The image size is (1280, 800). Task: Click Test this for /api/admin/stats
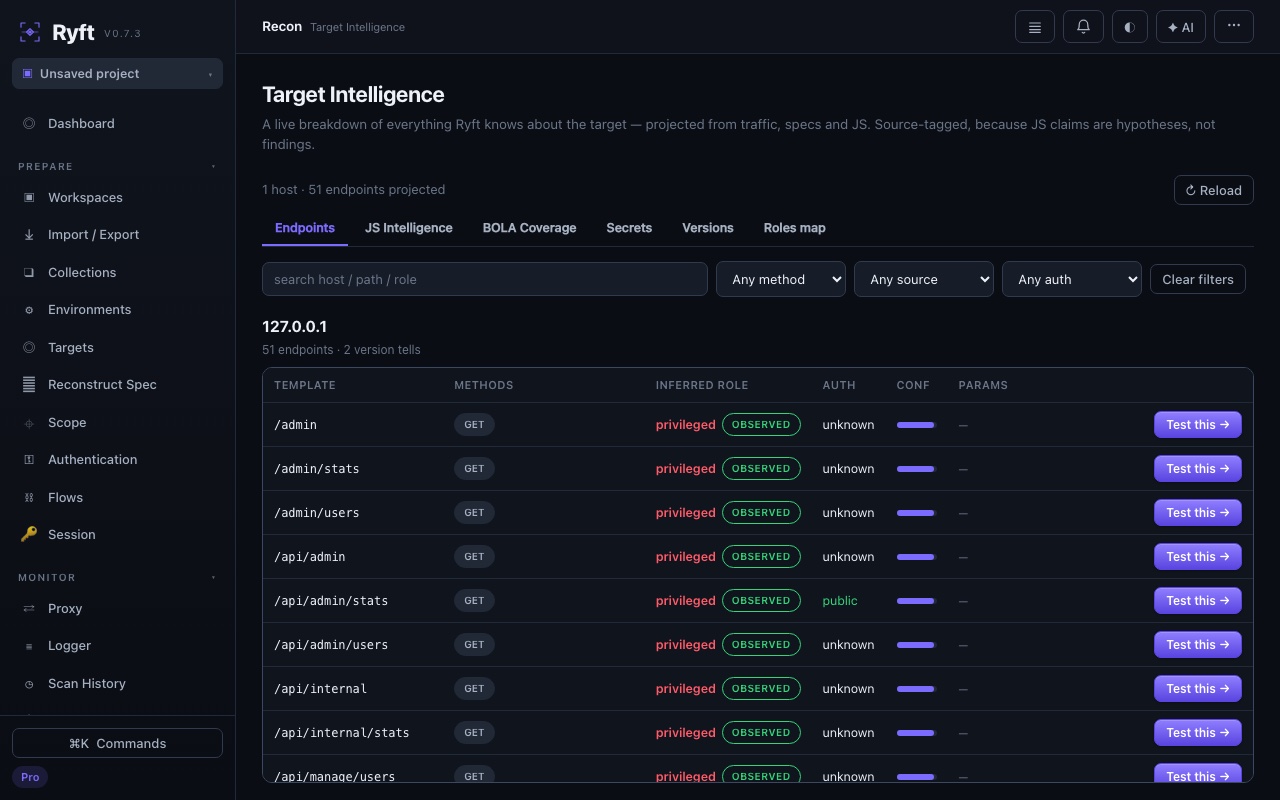coord(1198,600)
